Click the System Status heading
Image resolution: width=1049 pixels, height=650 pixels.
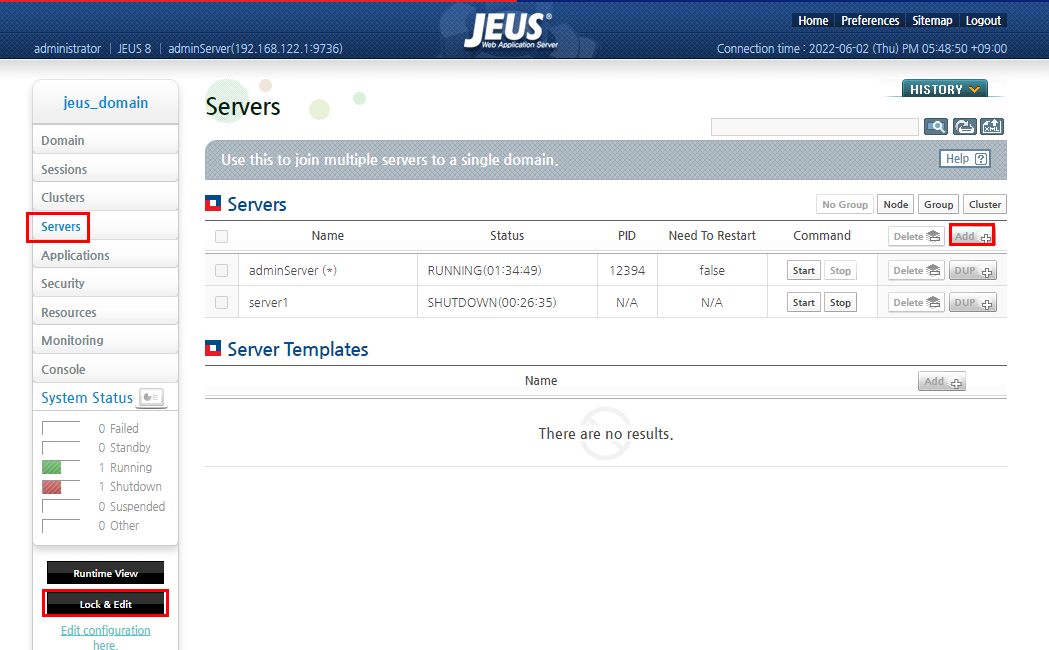pyautogui.click(x=87, y=397)
